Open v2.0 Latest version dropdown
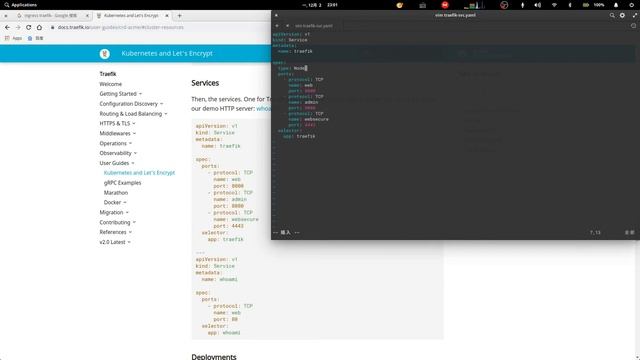This screenshot has height=360, width=640. 115,242
